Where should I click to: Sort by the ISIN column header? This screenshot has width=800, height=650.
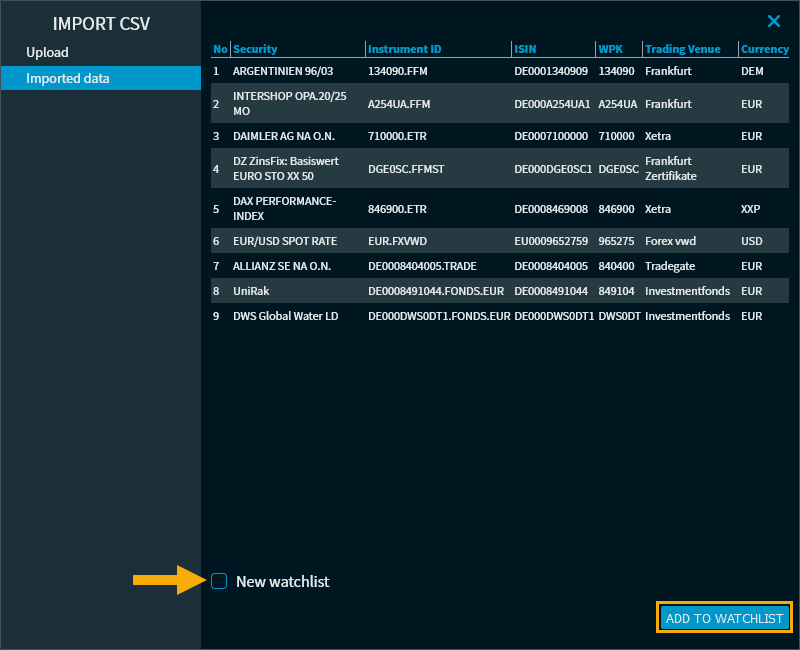[x=525, y=49]
